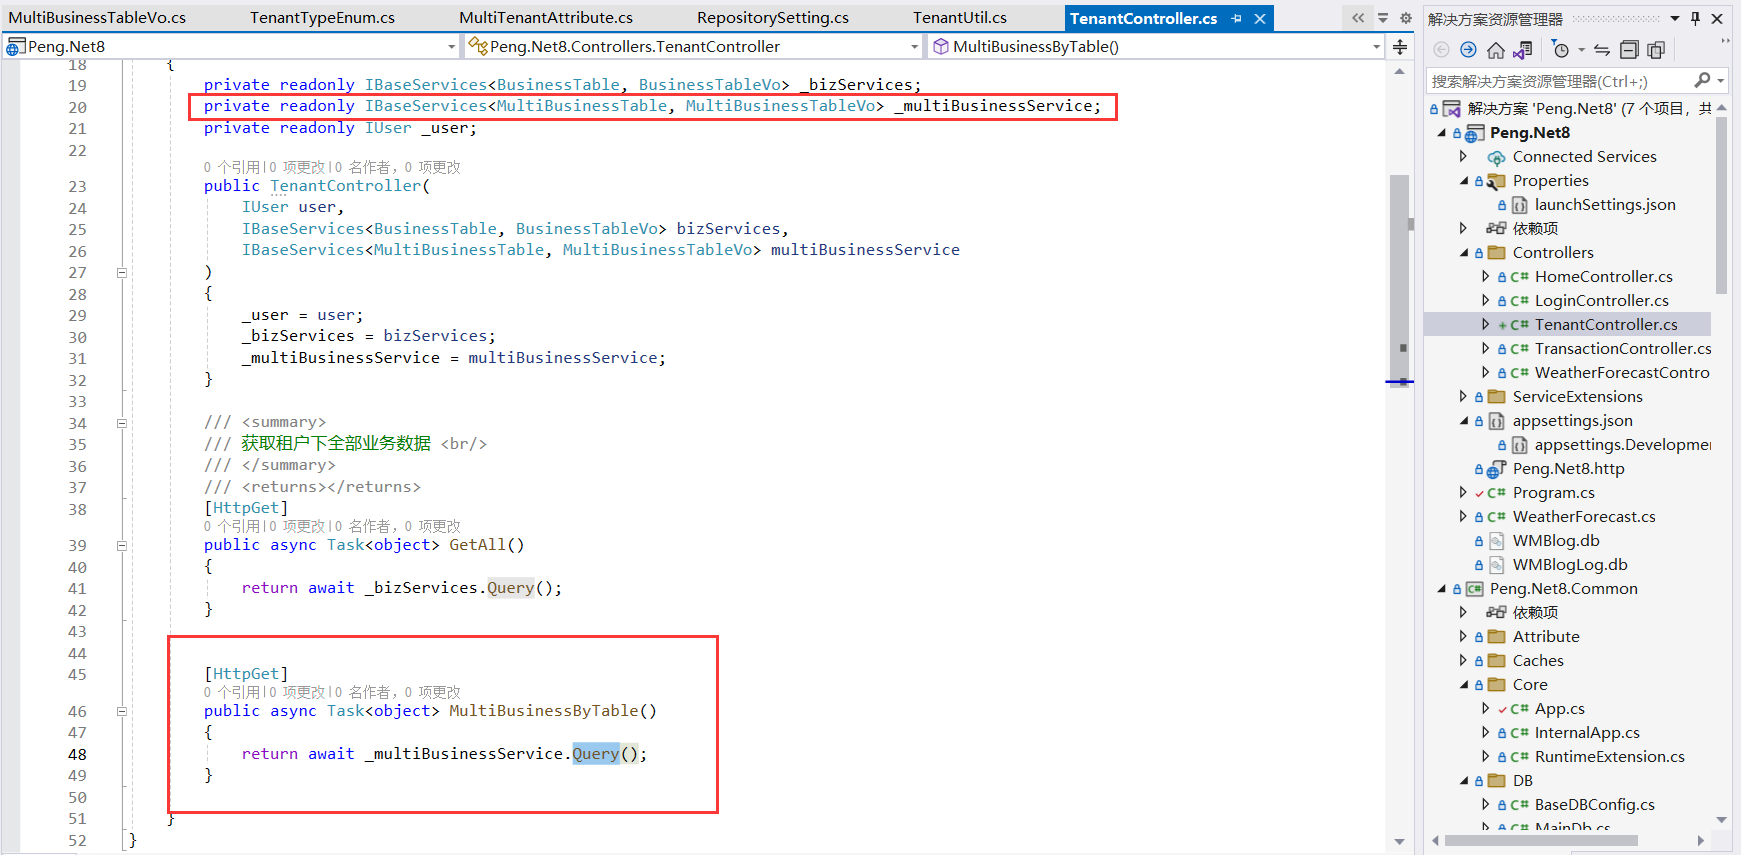Screen dimensions: 1741x855
Task: Collapse the constructor at line 27
Action: point(122,272)
